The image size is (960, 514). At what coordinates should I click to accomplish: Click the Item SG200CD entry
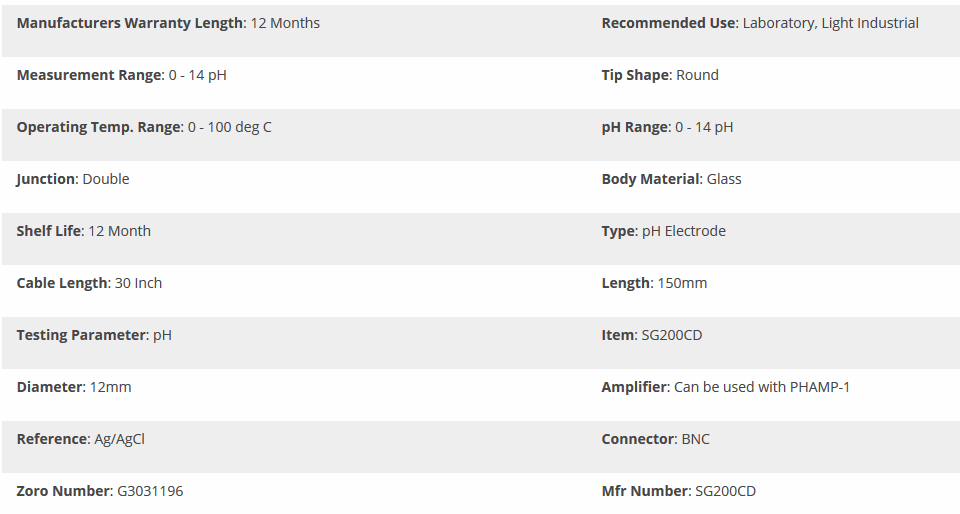click(652, 335)
